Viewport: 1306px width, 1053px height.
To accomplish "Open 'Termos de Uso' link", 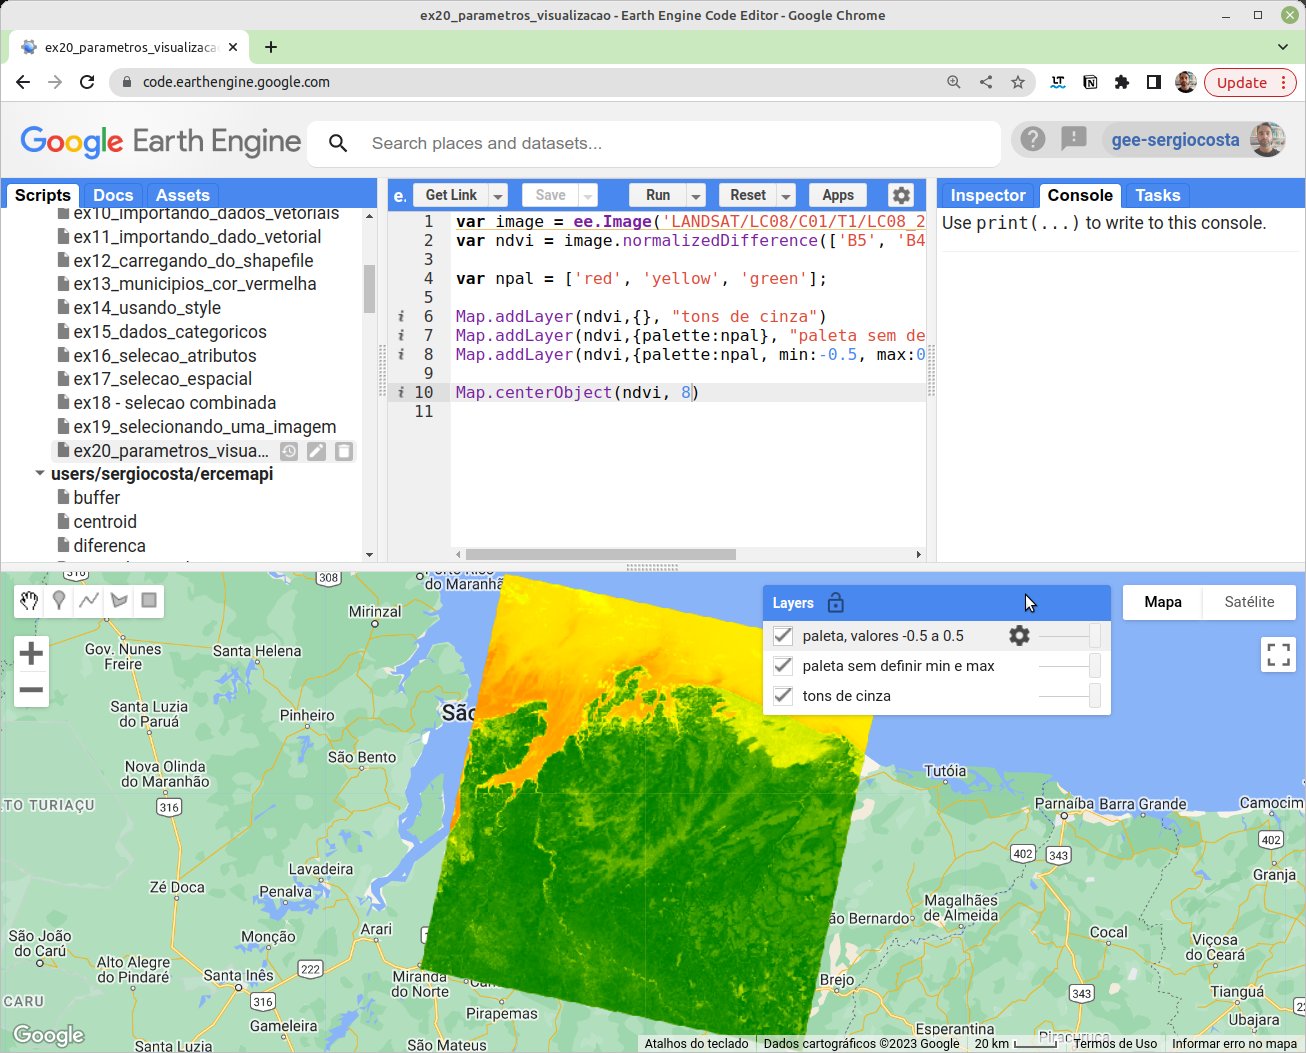I will [1115, 1043].
